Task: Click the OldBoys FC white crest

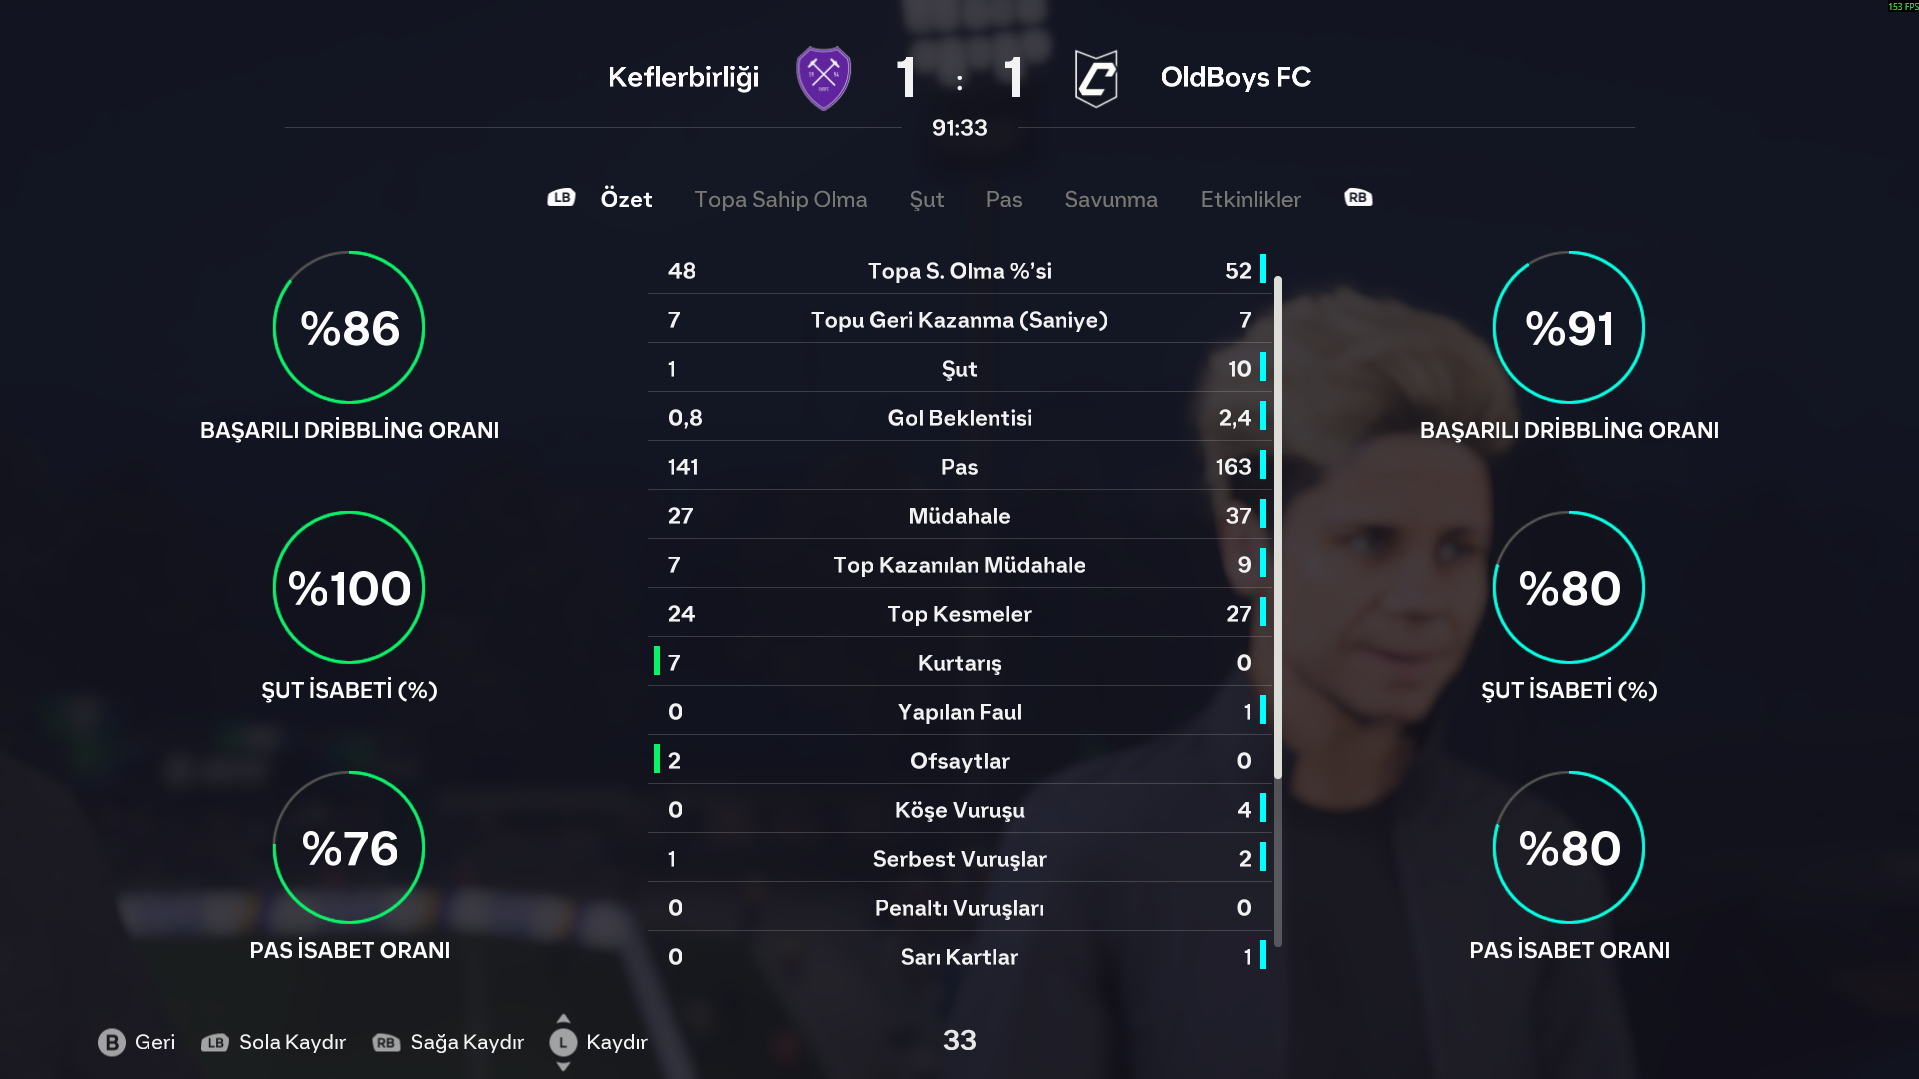Action: click(1095, 78)
